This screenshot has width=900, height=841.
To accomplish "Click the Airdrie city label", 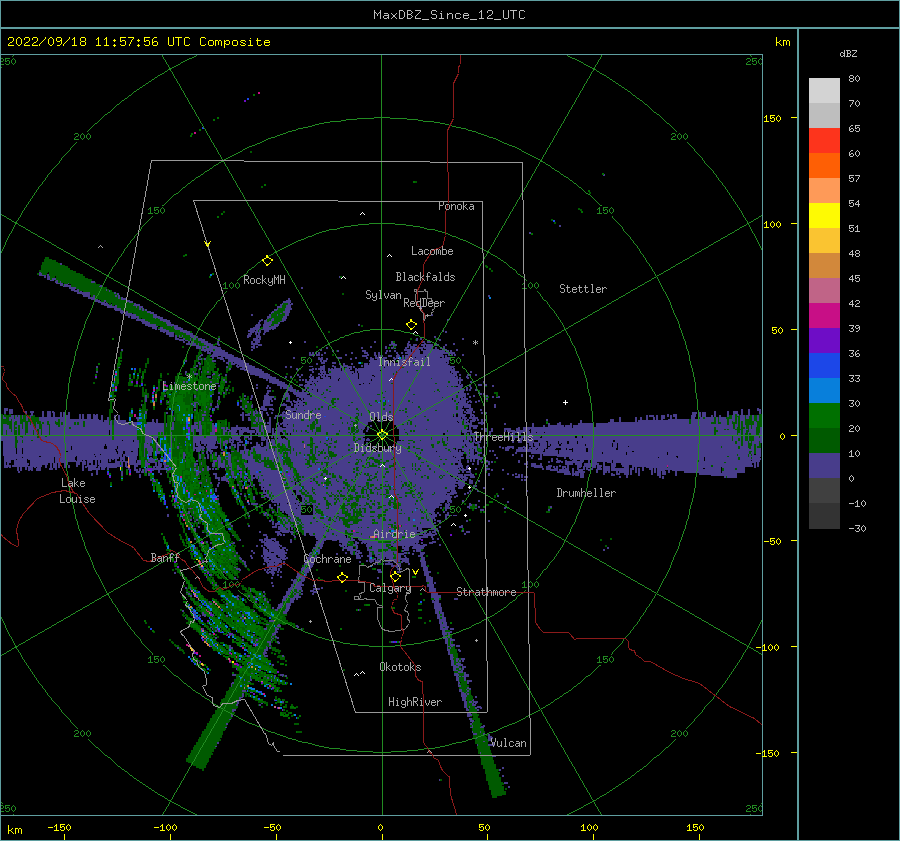I will tap(394, 534).
